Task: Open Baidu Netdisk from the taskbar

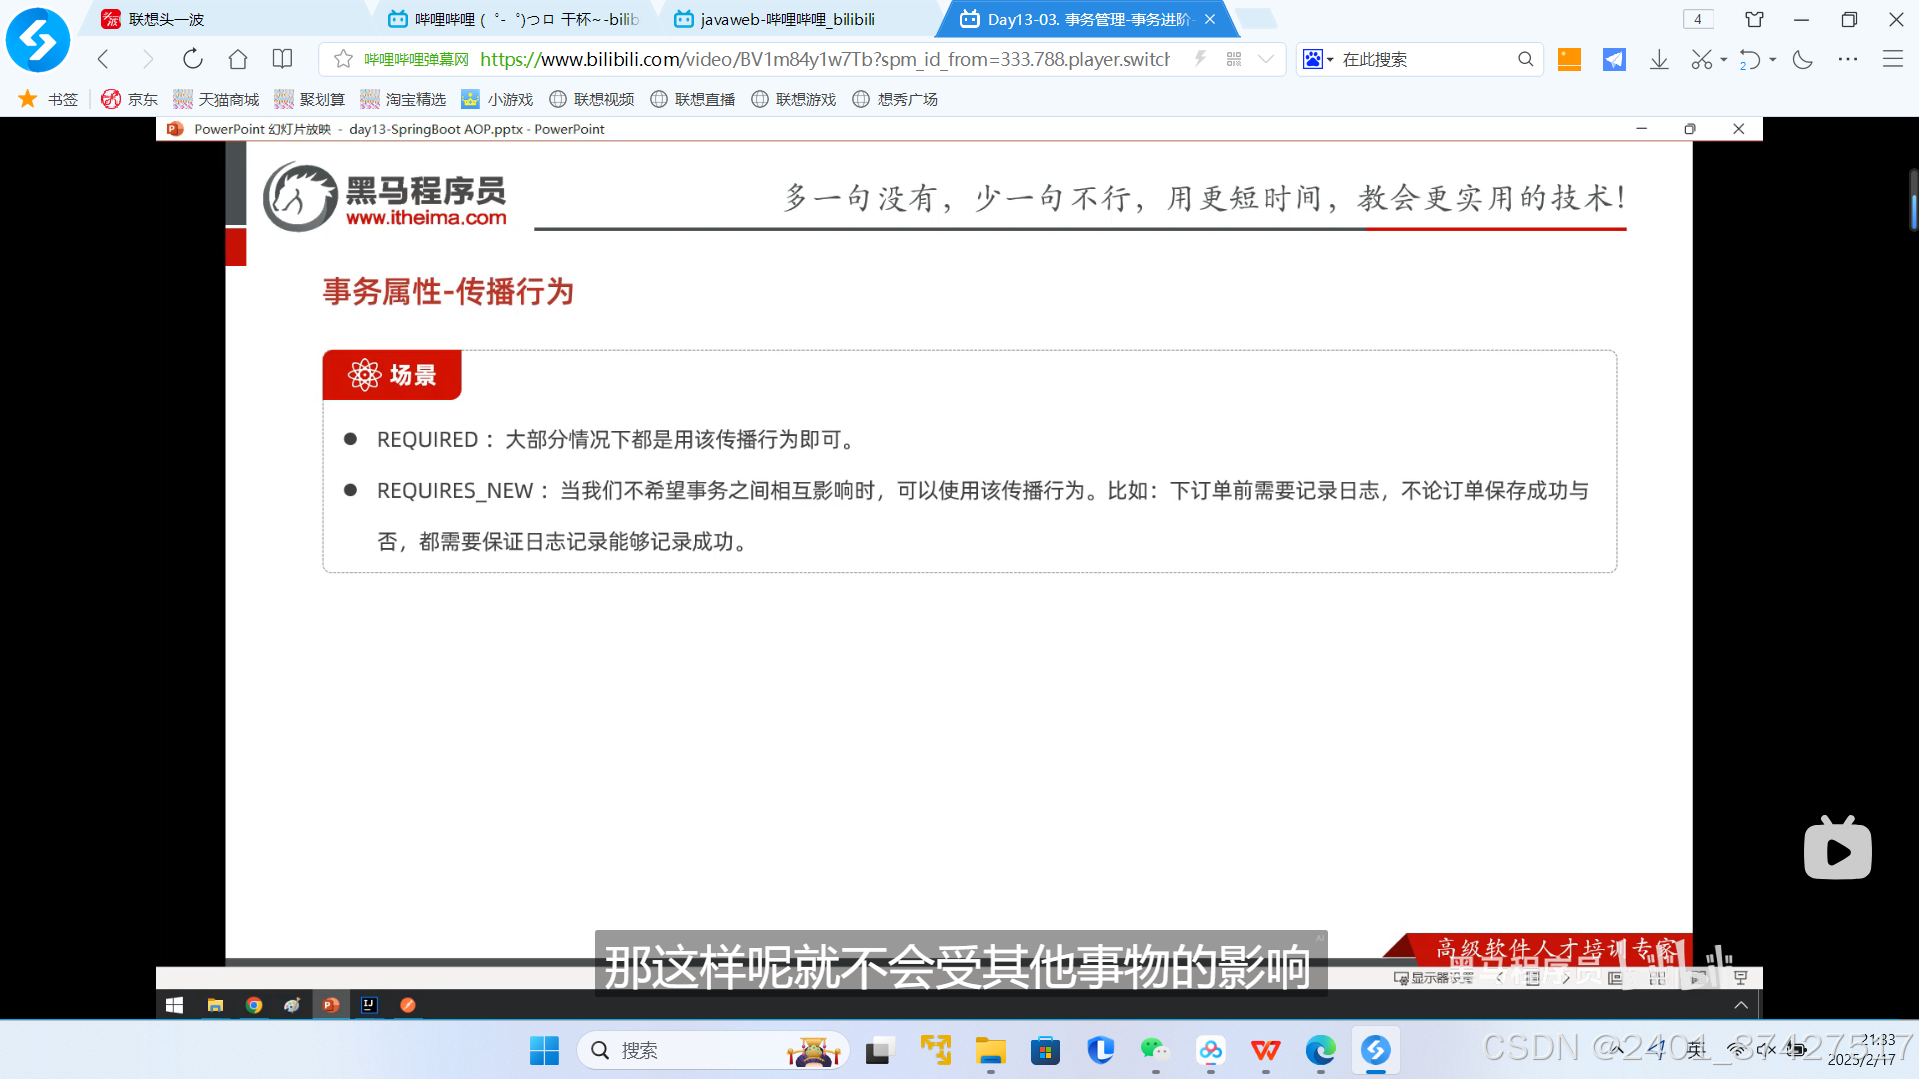Action: pos(1211,1050)
